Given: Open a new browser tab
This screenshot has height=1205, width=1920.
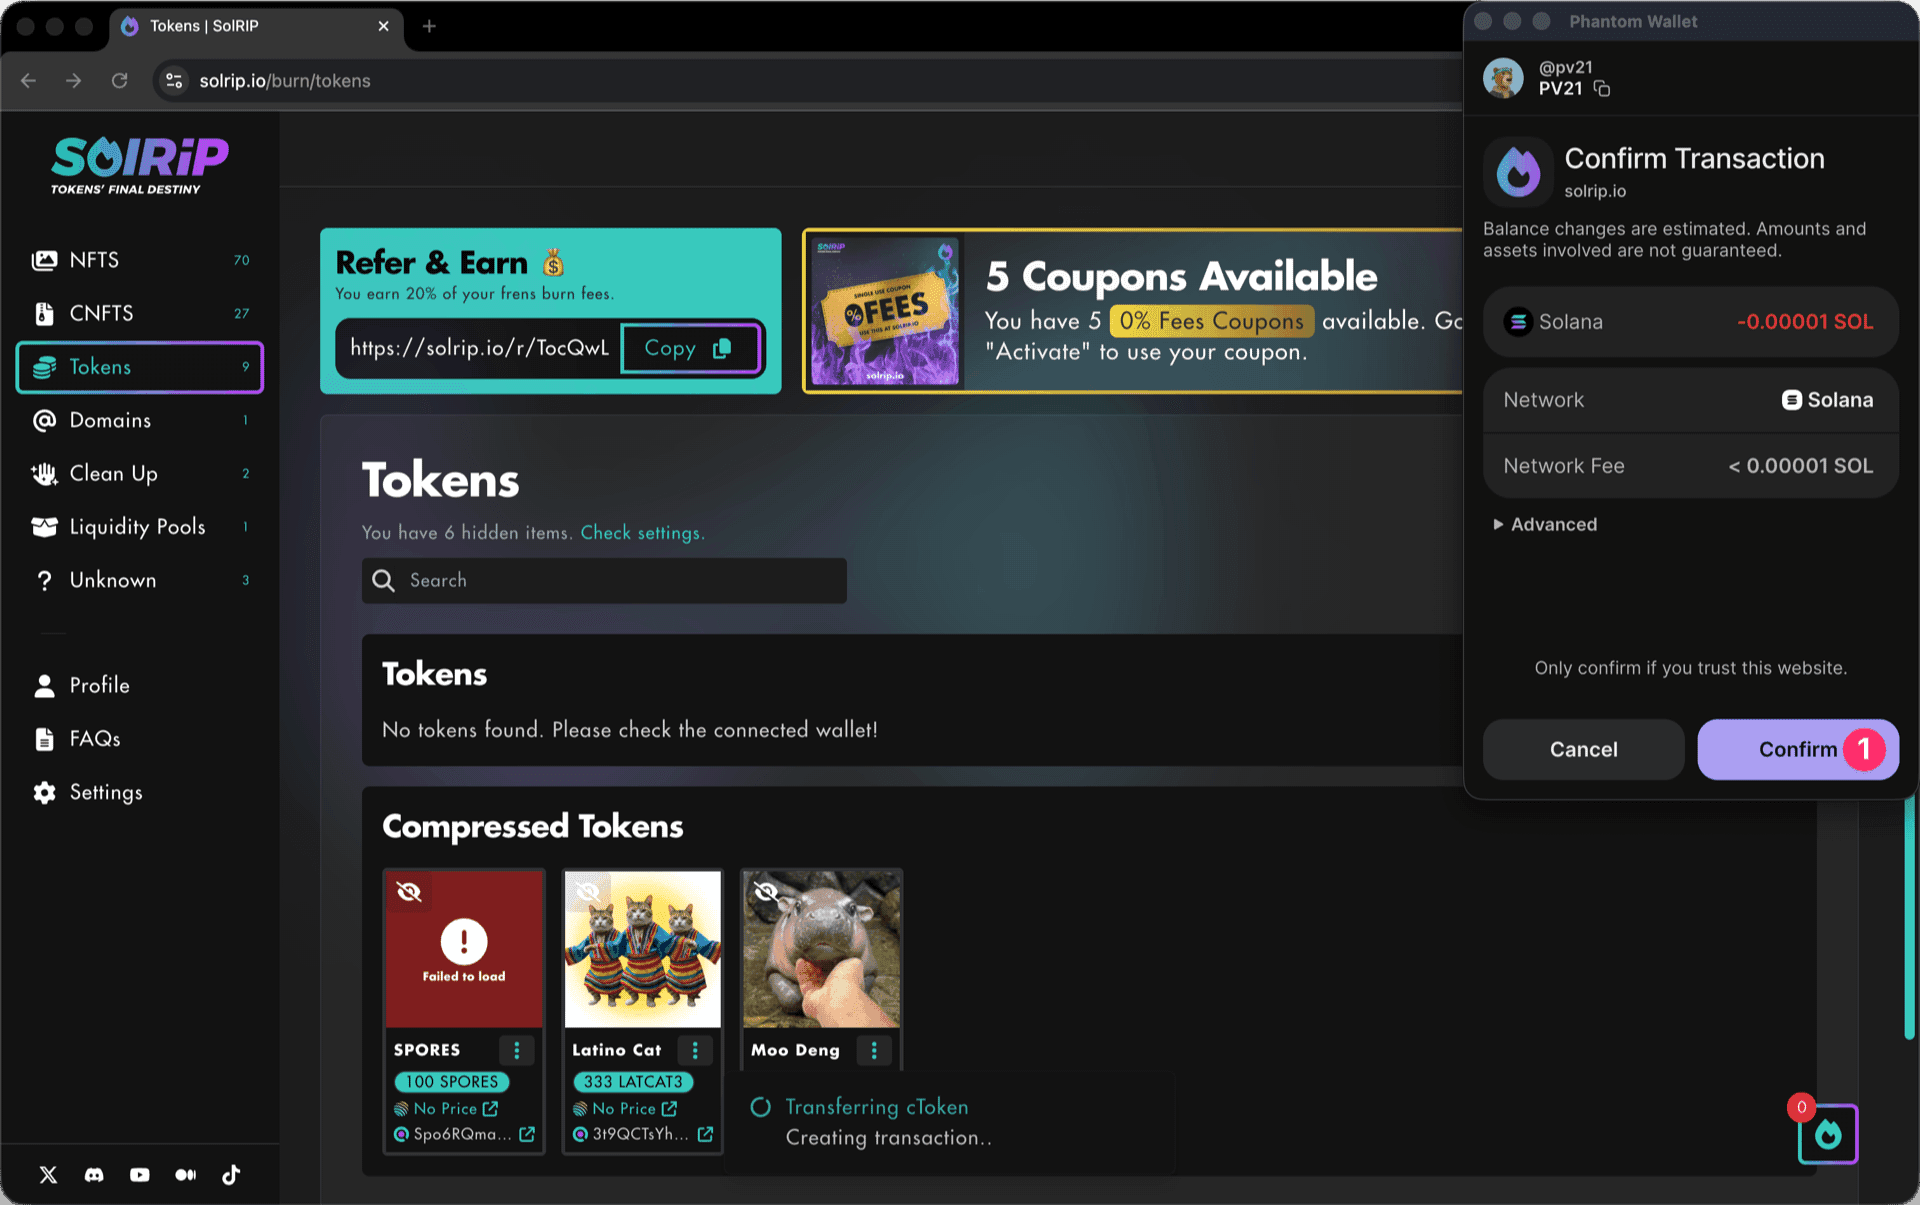Looking at the screenshot, I should tap(429, 26).
